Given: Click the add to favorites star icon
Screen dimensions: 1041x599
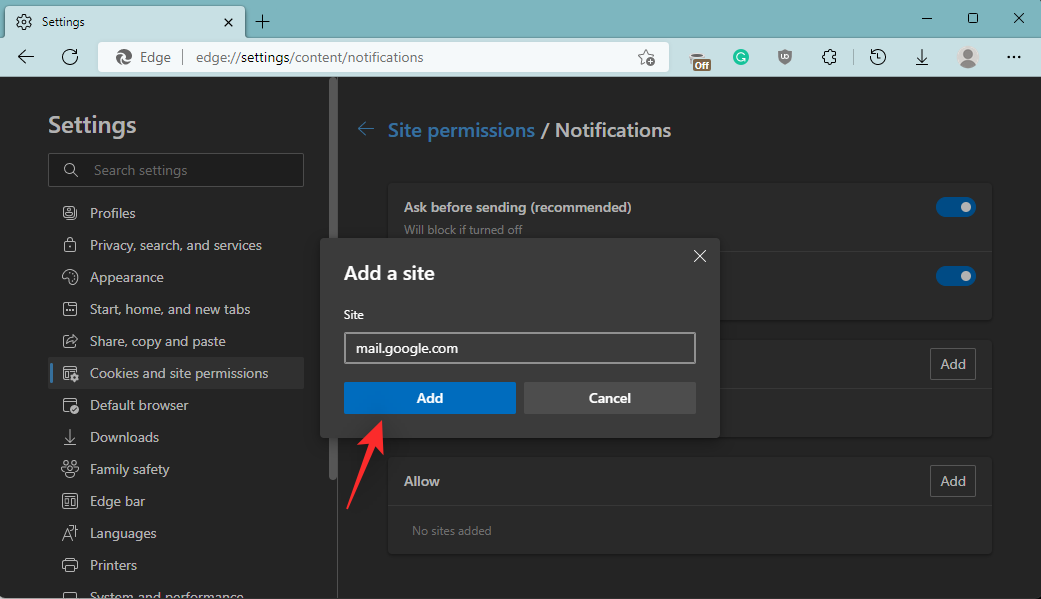Looking at the screenshot, I should (646, 58).
